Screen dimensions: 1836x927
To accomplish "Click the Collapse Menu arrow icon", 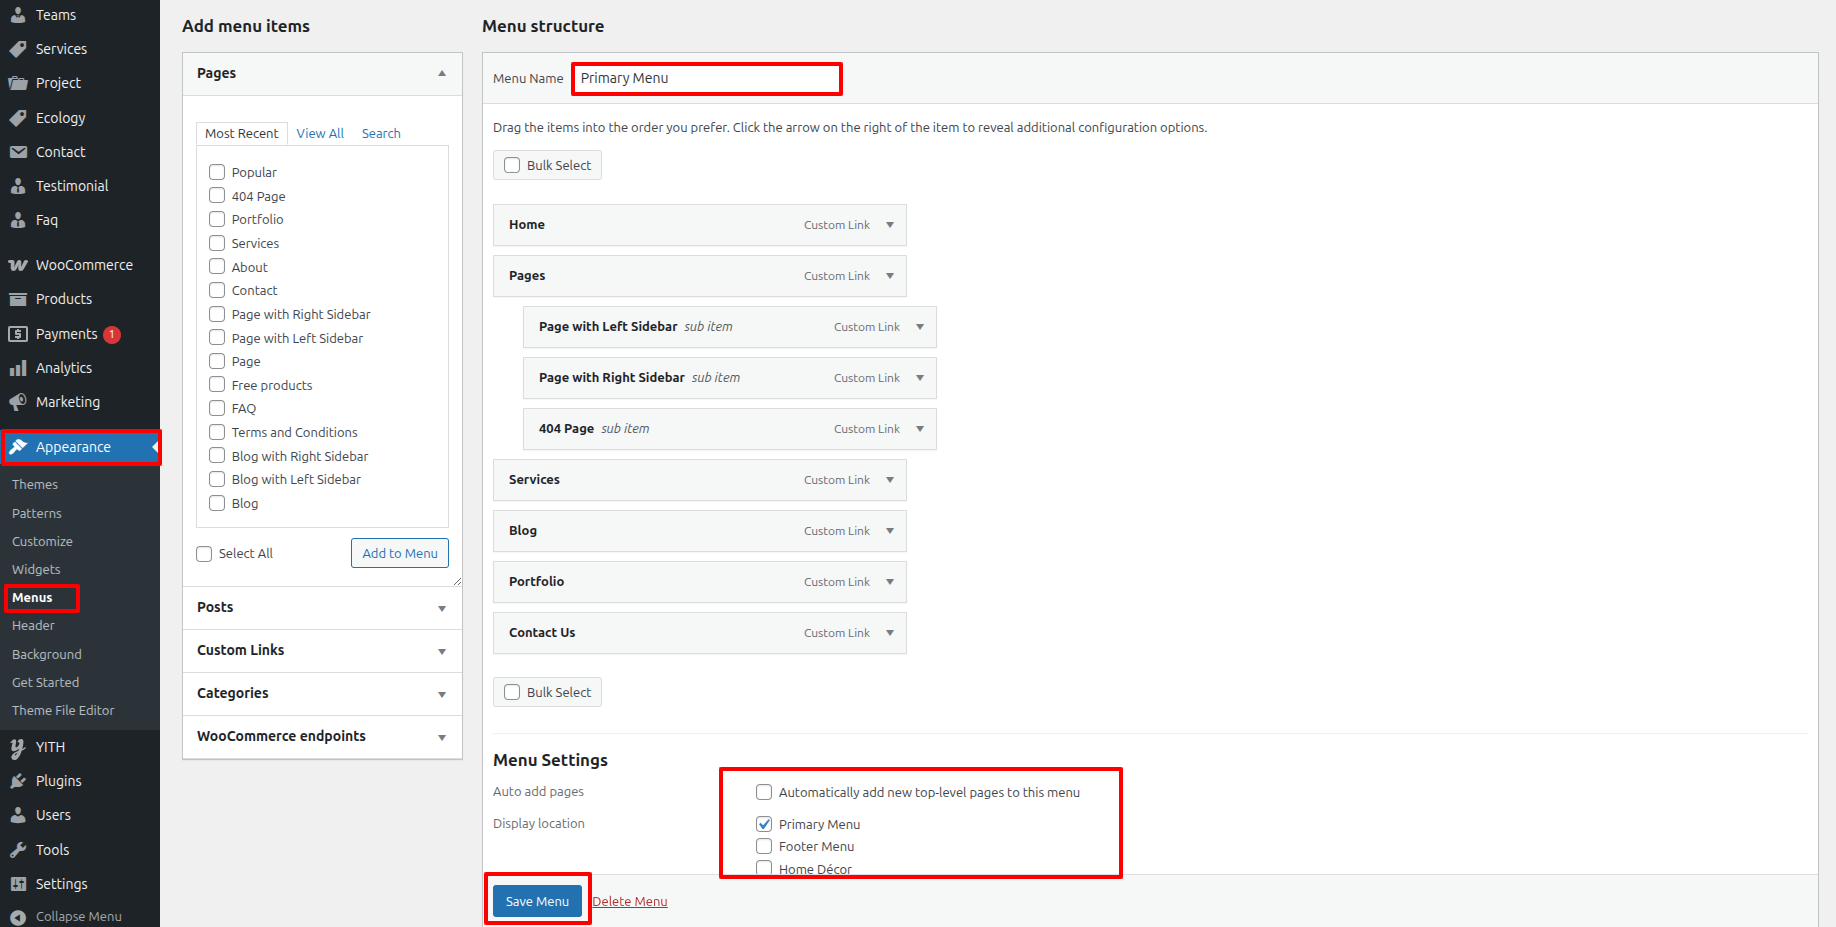I will (x=18, y=916).
